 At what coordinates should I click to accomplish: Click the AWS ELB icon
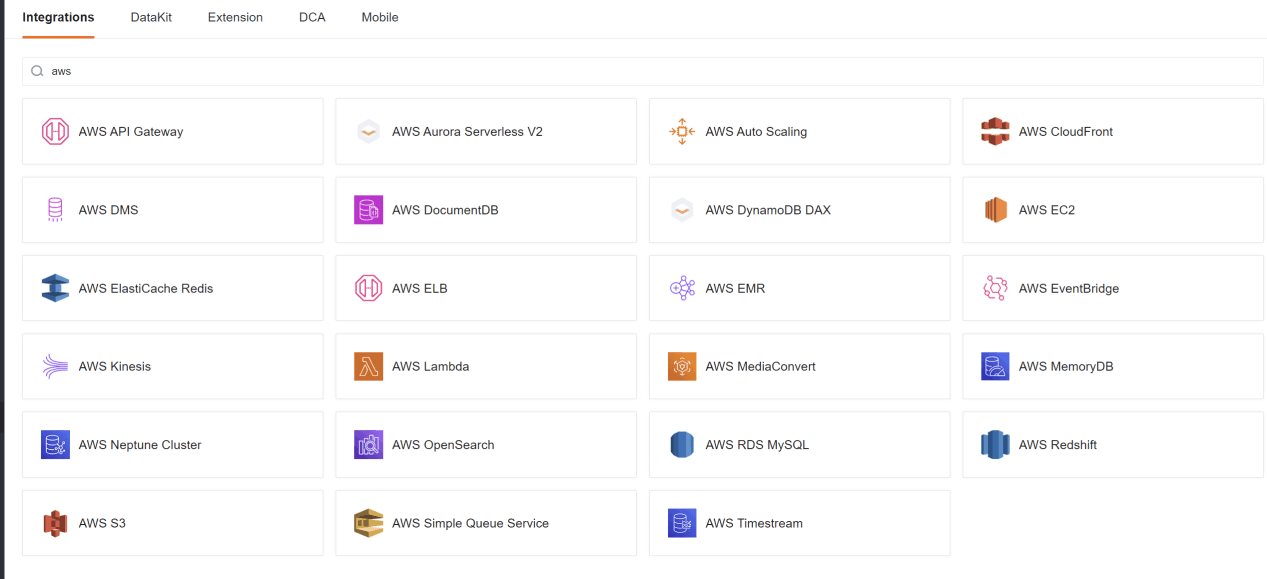click(369, 288)
